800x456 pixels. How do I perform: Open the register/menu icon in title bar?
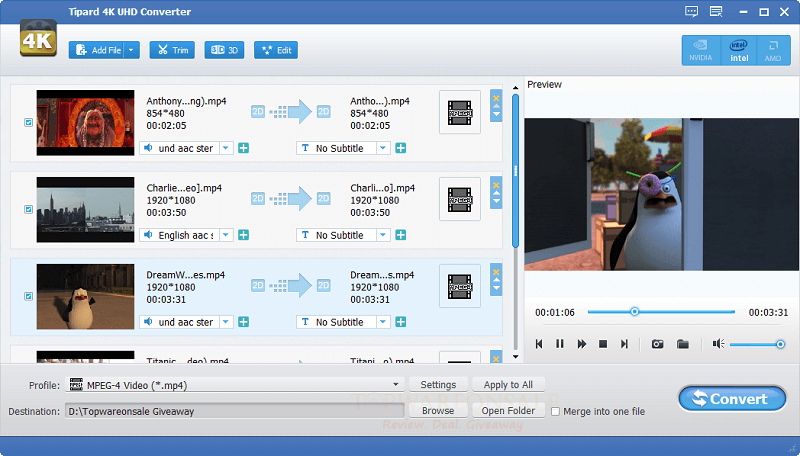point(716,11)
